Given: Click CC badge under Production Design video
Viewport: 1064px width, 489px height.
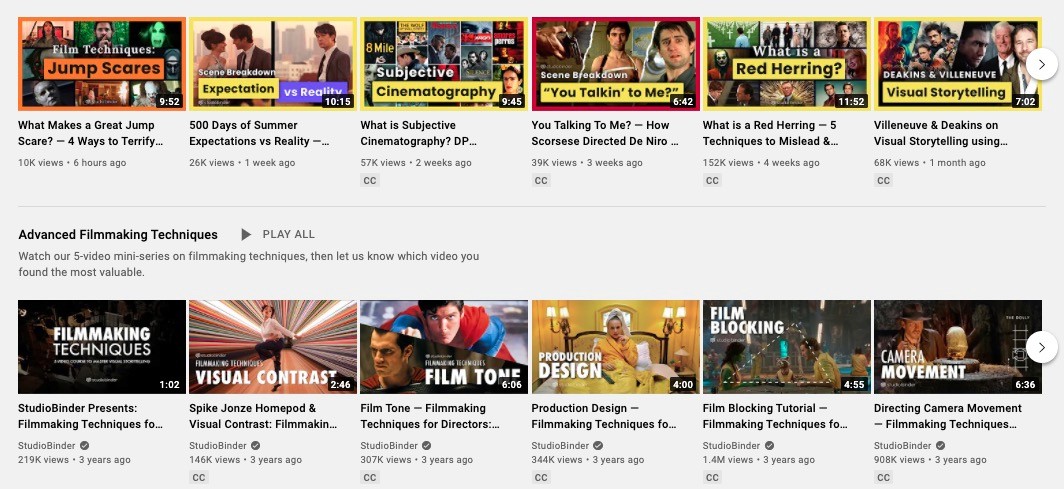Looking at the screenshot, I should point(541,477).
